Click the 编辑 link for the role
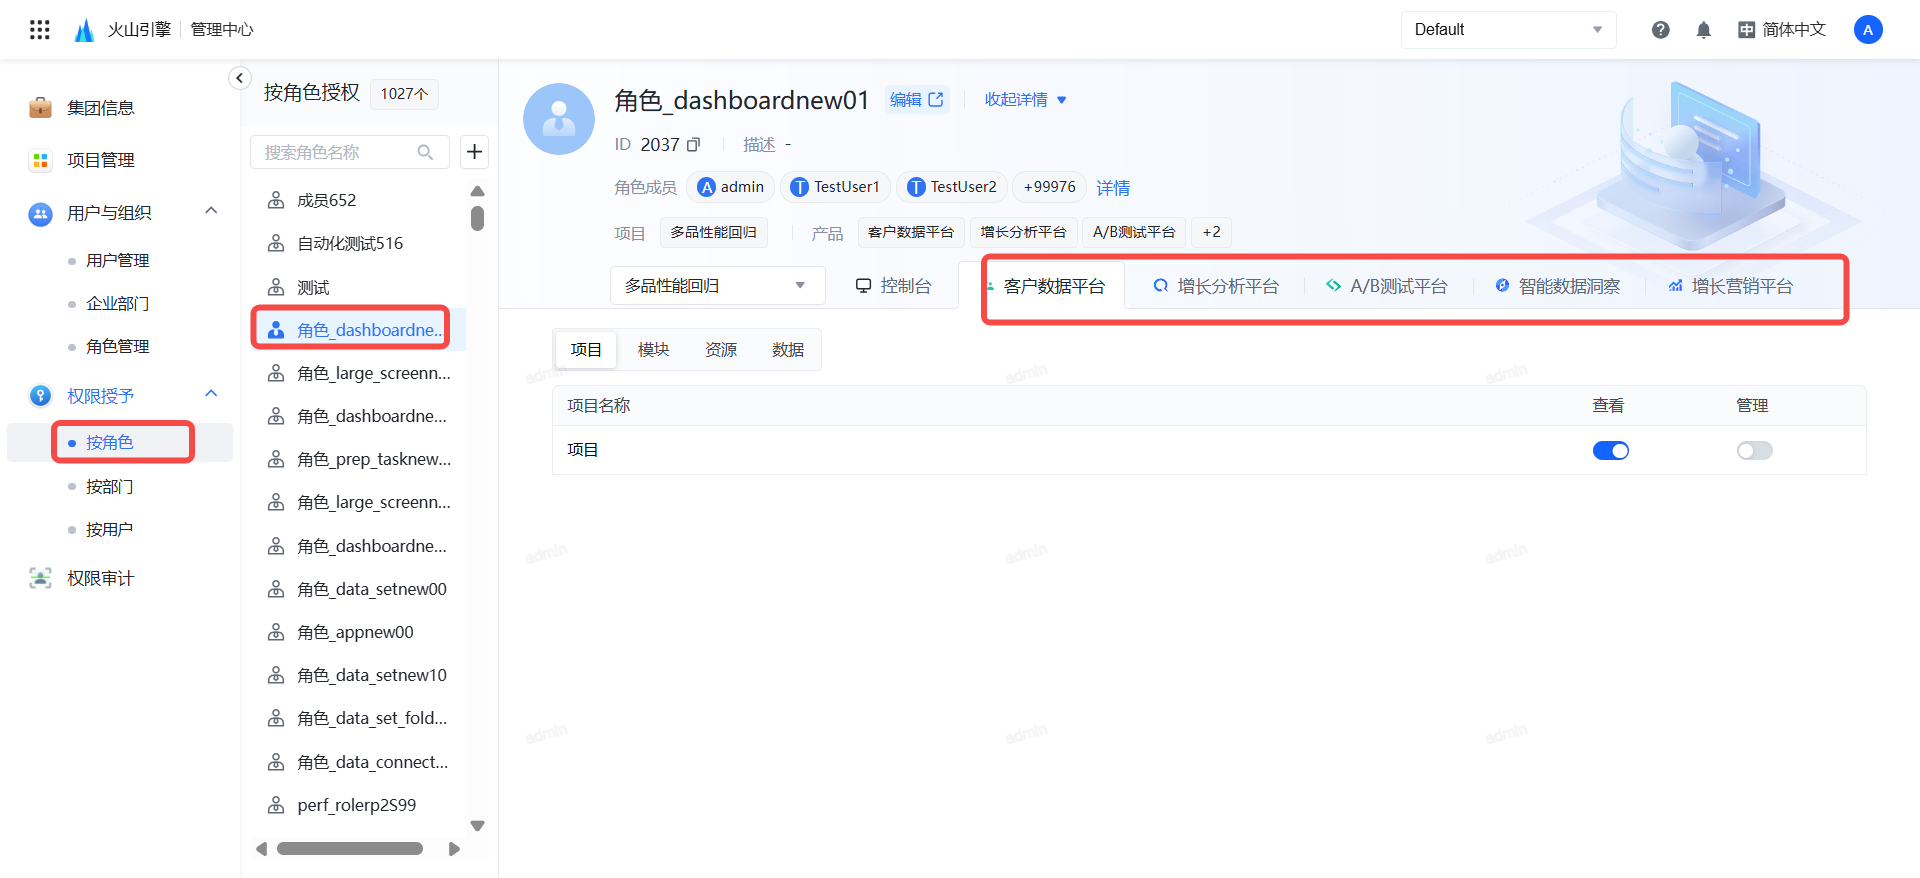This screenshot has width=1920, height=878. [x=906, y=99]
